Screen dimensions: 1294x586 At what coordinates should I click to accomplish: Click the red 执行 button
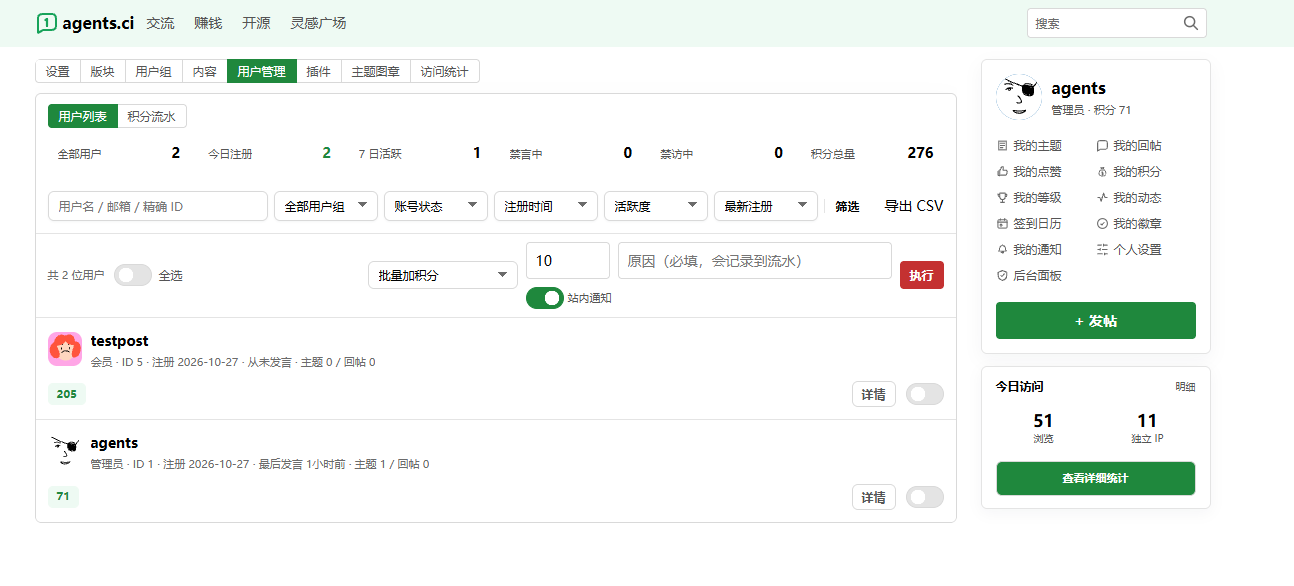coord(922,275)
